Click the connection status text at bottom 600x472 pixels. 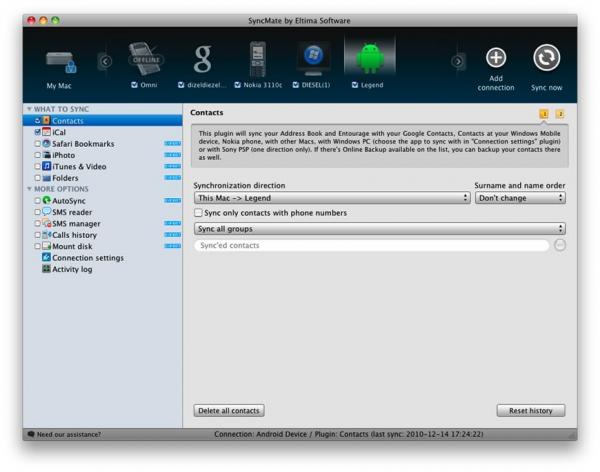[349, 434]
